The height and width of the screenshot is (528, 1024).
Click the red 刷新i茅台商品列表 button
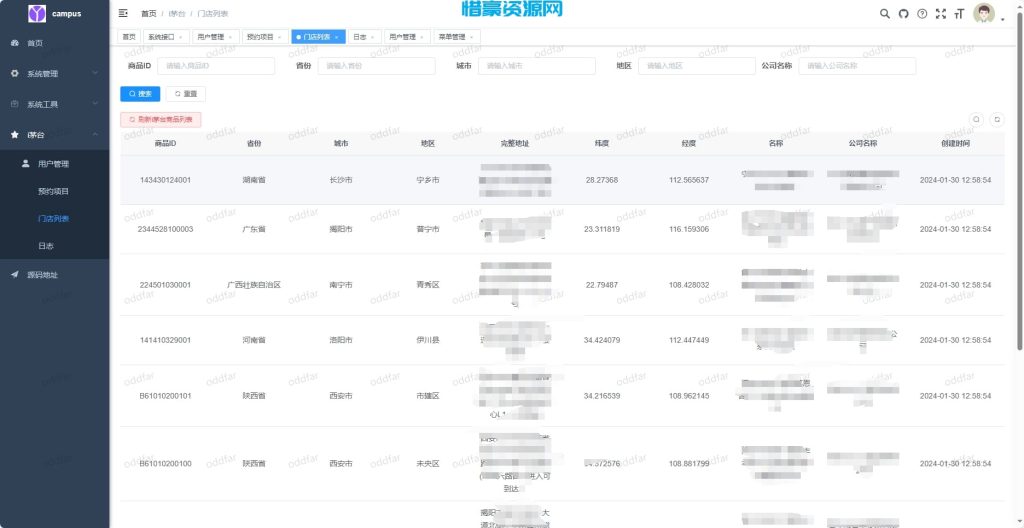point(161,120)
